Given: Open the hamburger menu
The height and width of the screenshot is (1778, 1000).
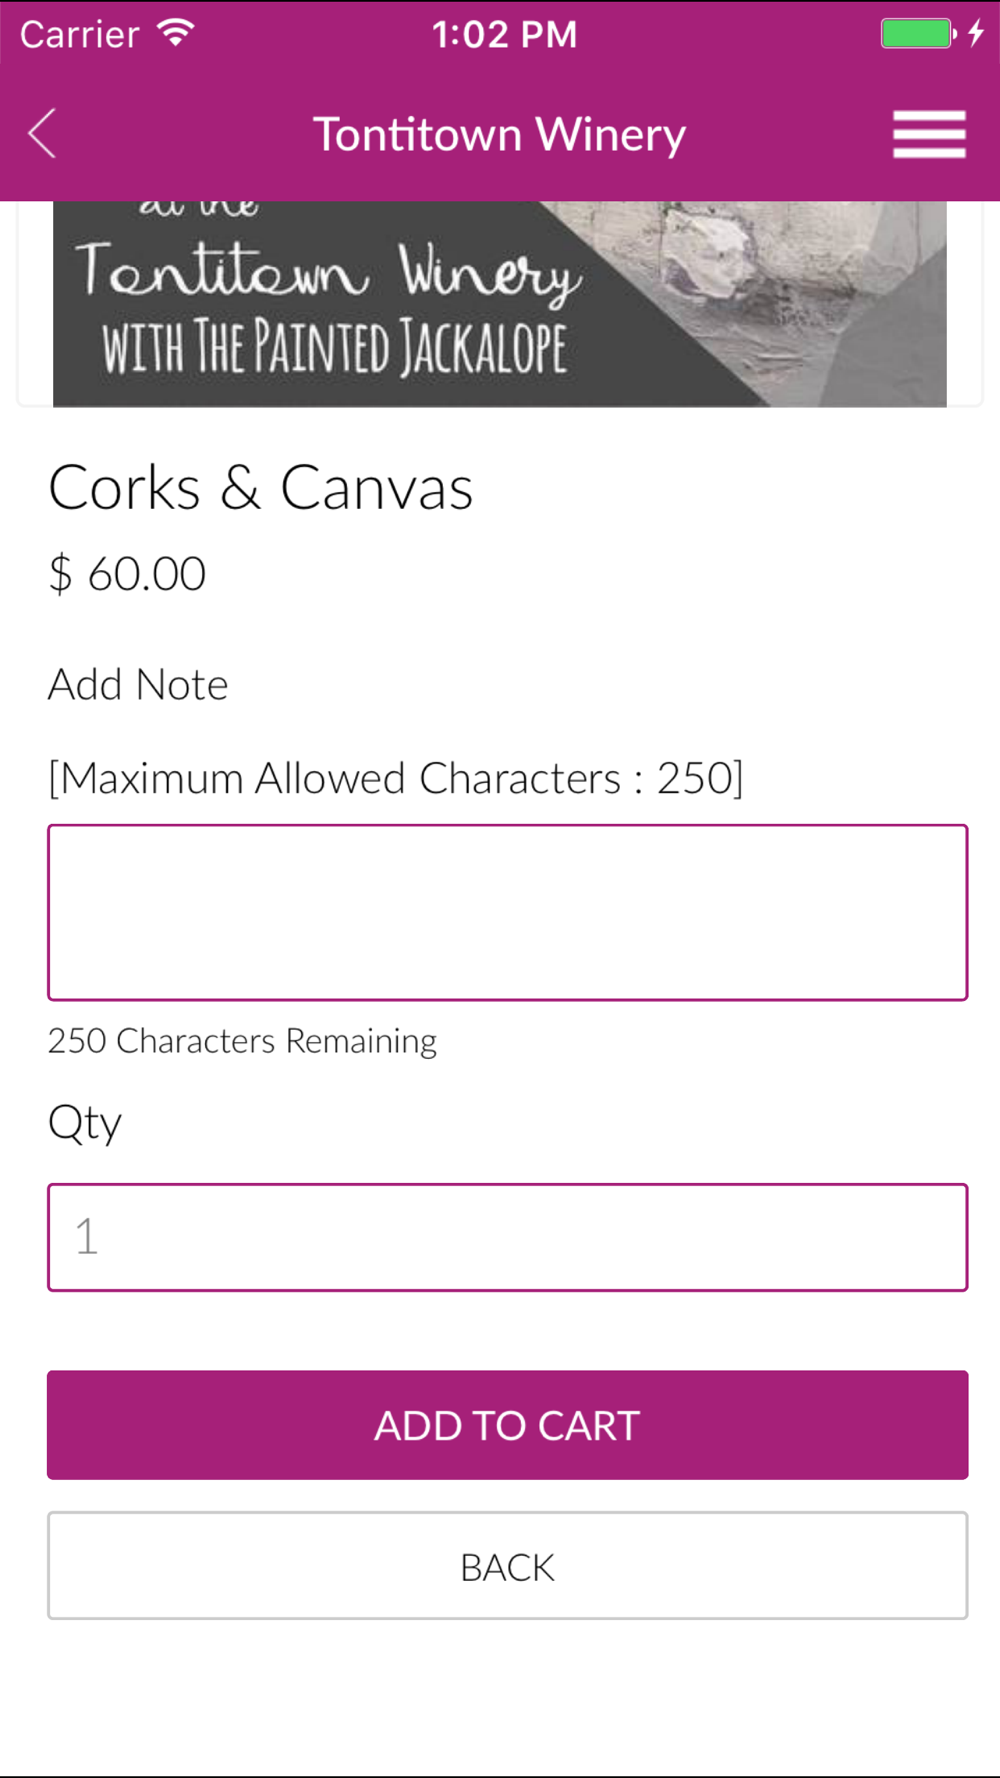Looking at the screenshot, I should tap(929, 134).
